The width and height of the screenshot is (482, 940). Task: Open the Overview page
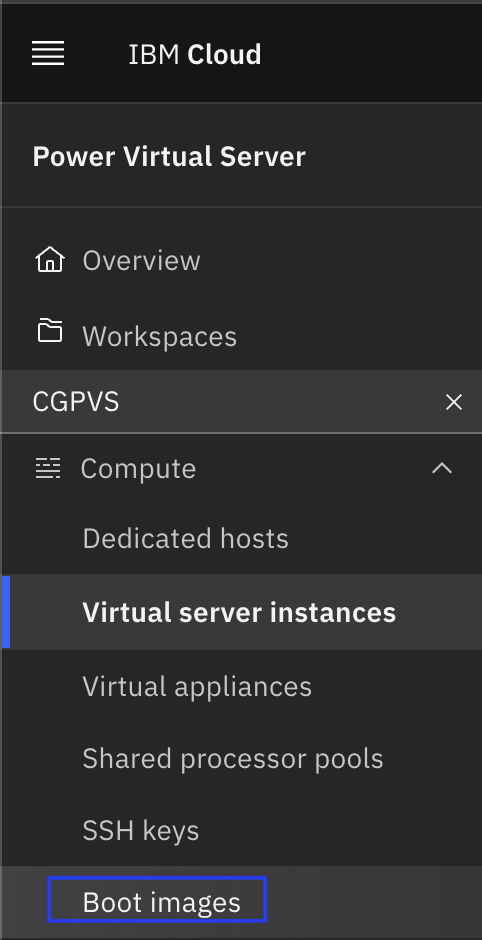click(x=141, y=261)
